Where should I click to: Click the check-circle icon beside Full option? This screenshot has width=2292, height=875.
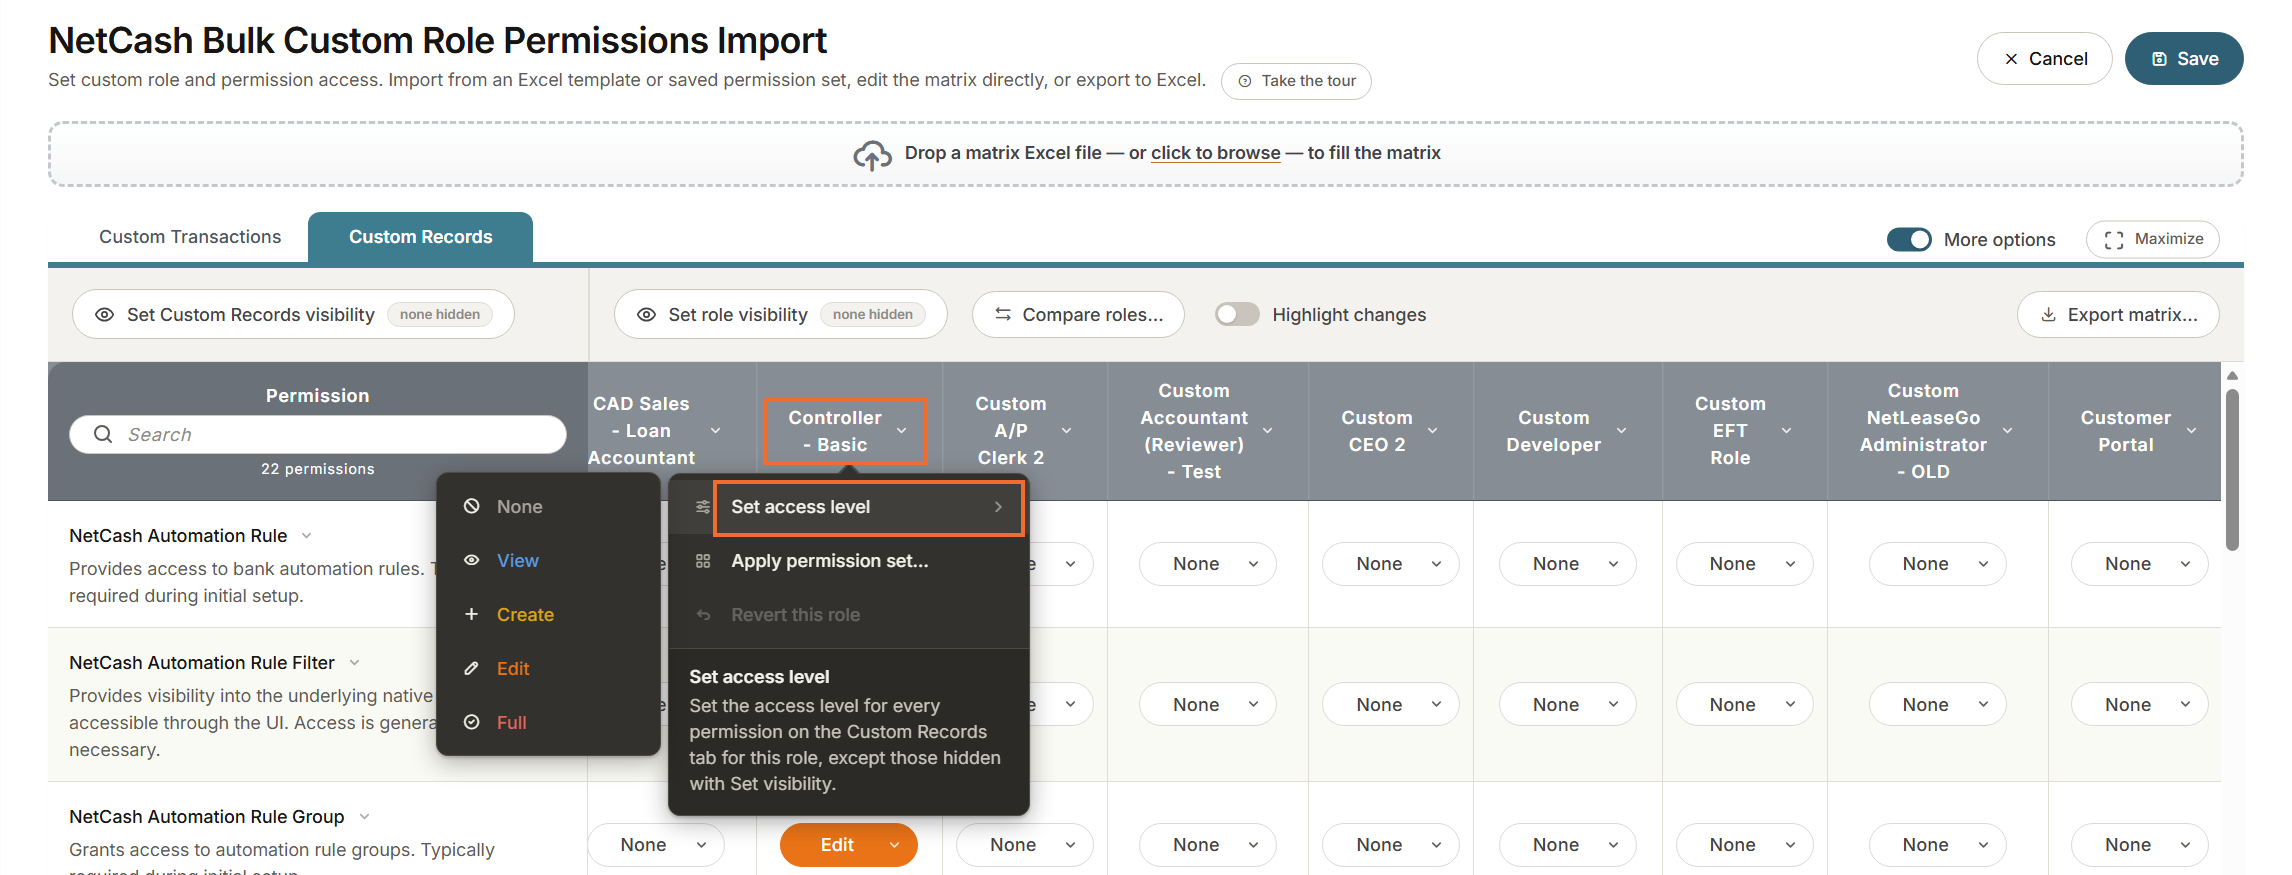[x=471, y=722]
